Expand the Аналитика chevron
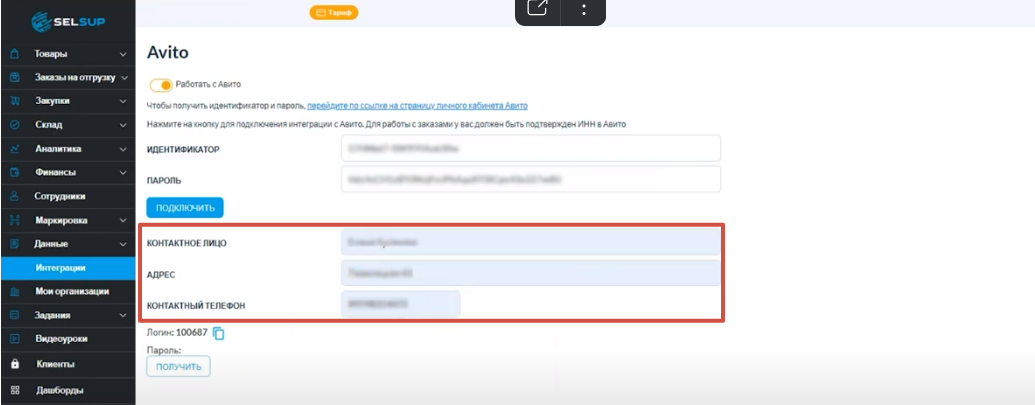The width and height of the screenshot is (1035, 405). (x=123, y=149)
